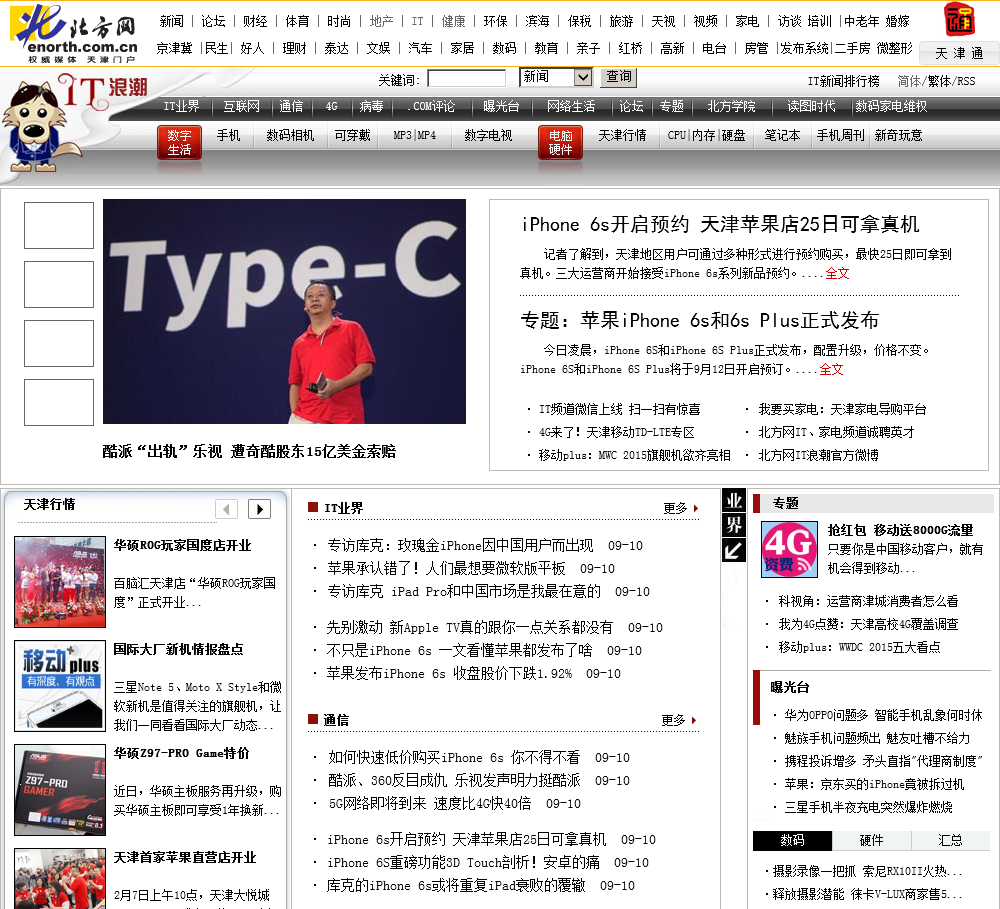The width and height of the screenshot is (1000, 909).
Task: Open 华硕Z97-PRO Game特价 headline
Action: [181, 753]
